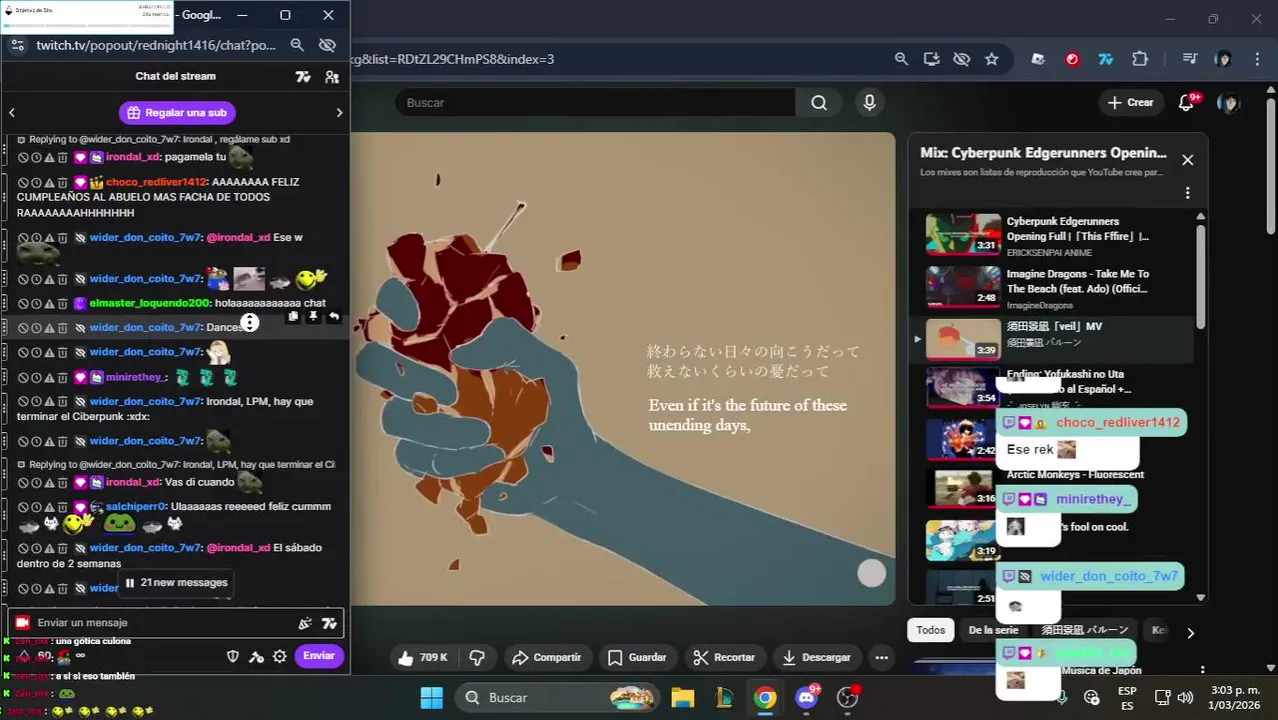This screenshot has width=1278, height=720.
Task: Open Chrome media control icon
Action: point(1189,59)
